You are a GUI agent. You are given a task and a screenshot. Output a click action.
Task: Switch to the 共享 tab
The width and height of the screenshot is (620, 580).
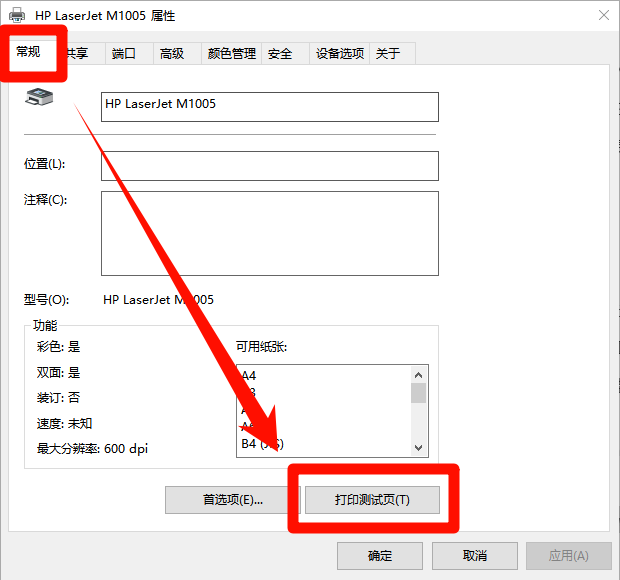point(78,54)
